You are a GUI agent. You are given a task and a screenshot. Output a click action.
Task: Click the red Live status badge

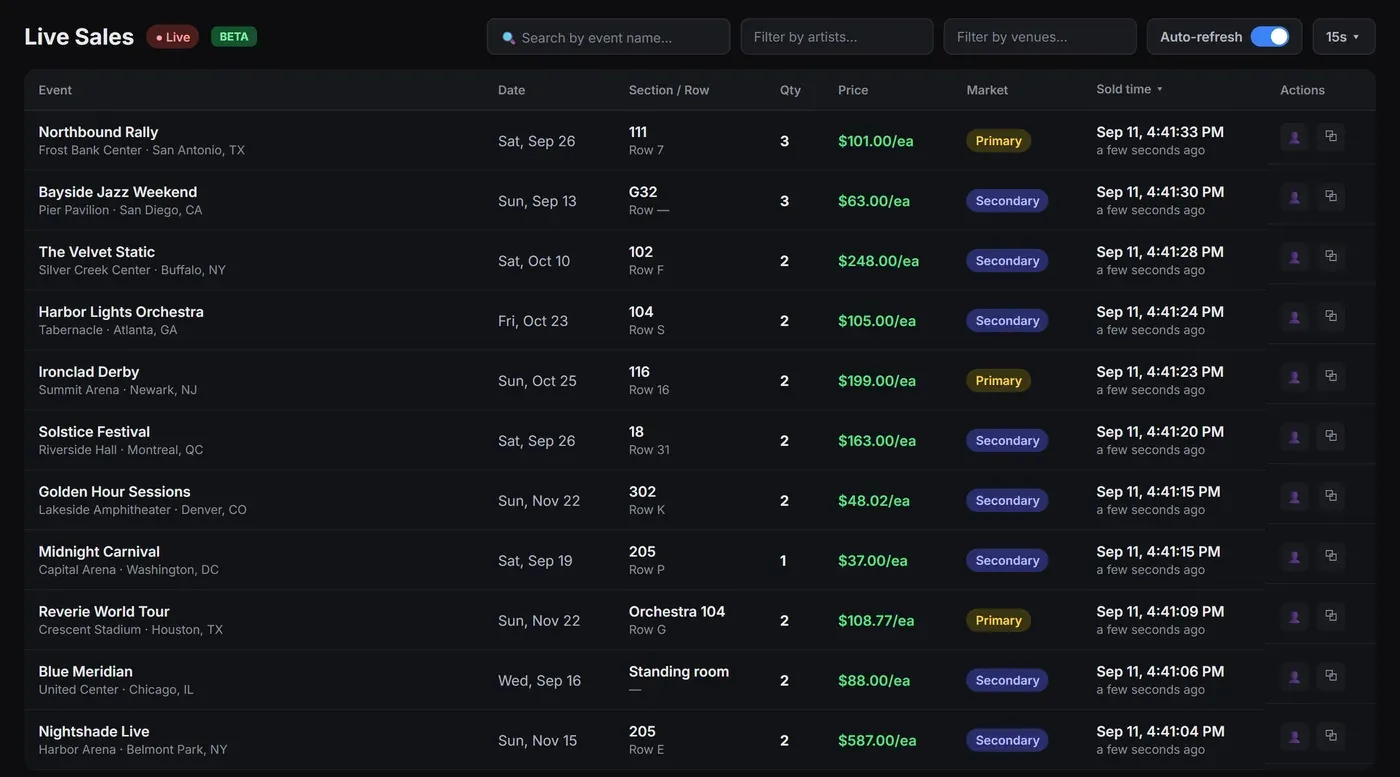pos(172,37)
